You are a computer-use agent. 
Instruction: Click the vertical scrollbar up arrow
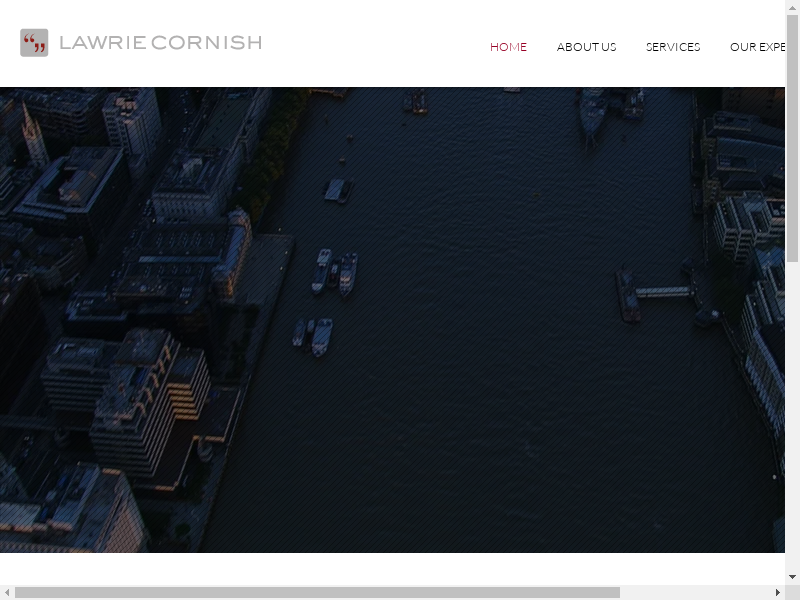(x=792, y=8)
